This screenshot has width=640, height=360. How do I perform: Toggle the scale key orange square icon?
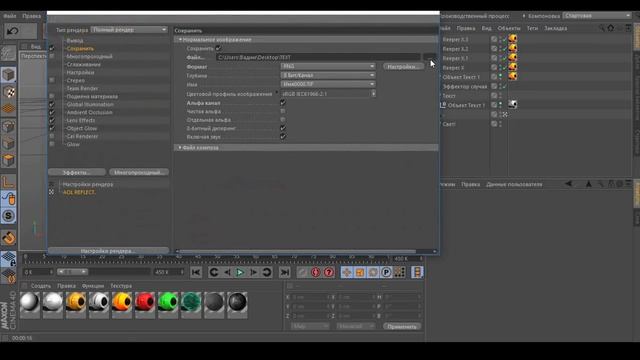[x=360, y=272]
